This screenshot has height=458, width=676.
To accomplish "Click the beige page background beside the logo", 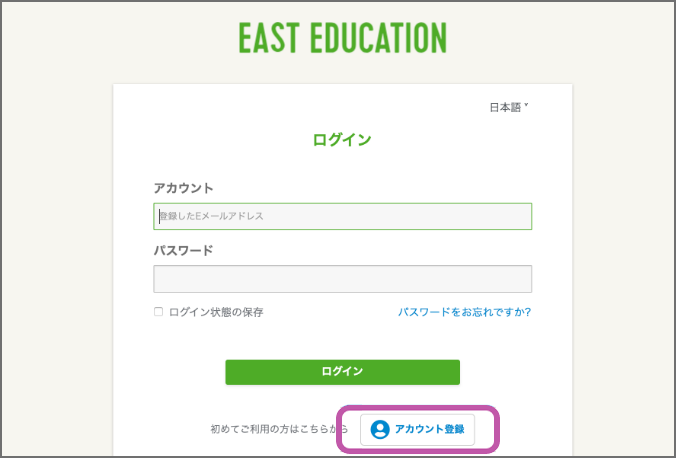I will pos(560,39).
